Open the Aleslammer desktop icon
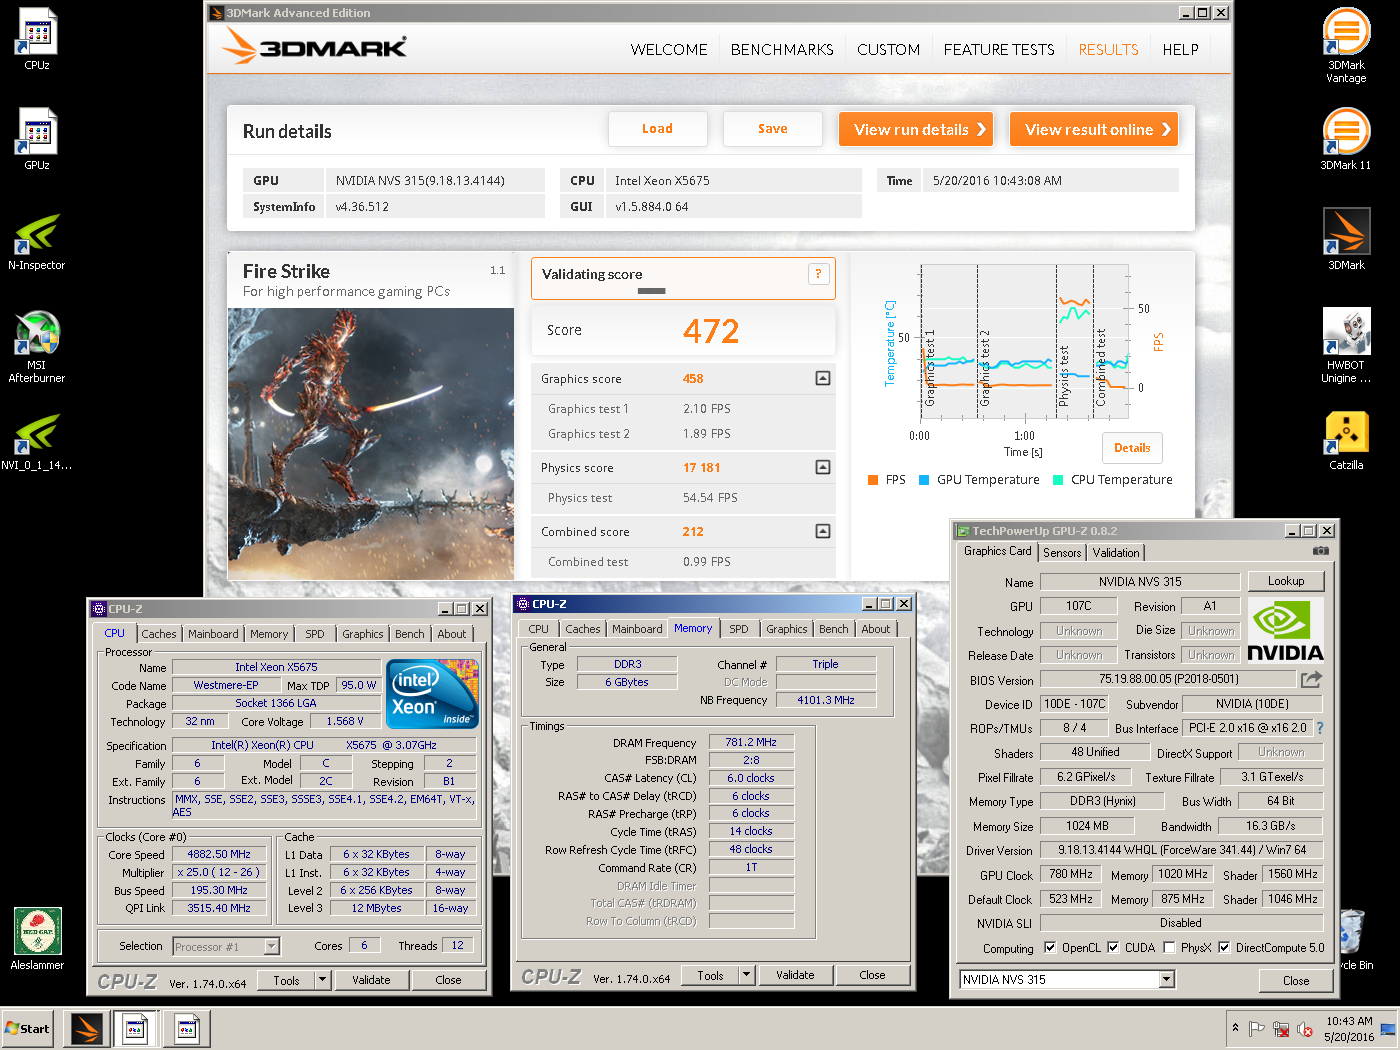 click(x=37, y=938)
